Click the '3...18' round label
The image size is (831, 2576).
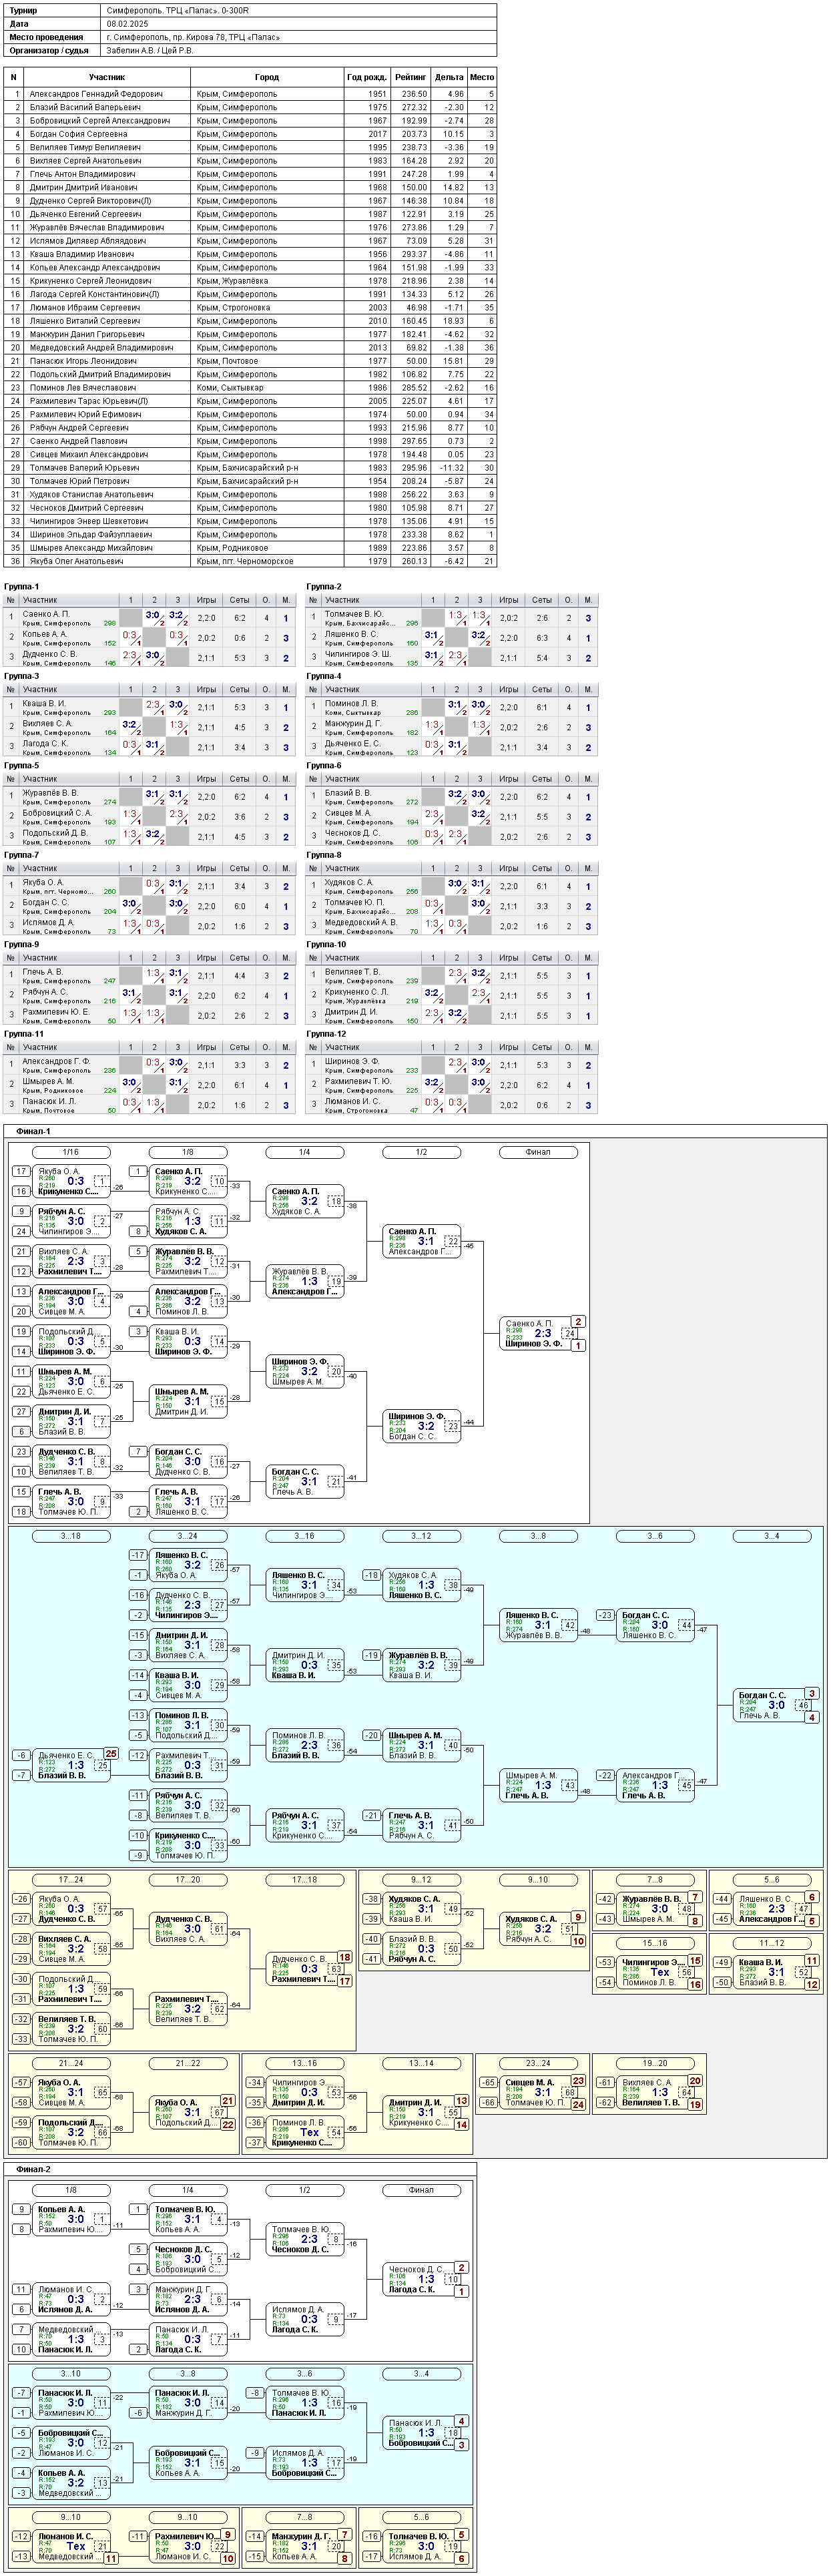pos(71,1536)
